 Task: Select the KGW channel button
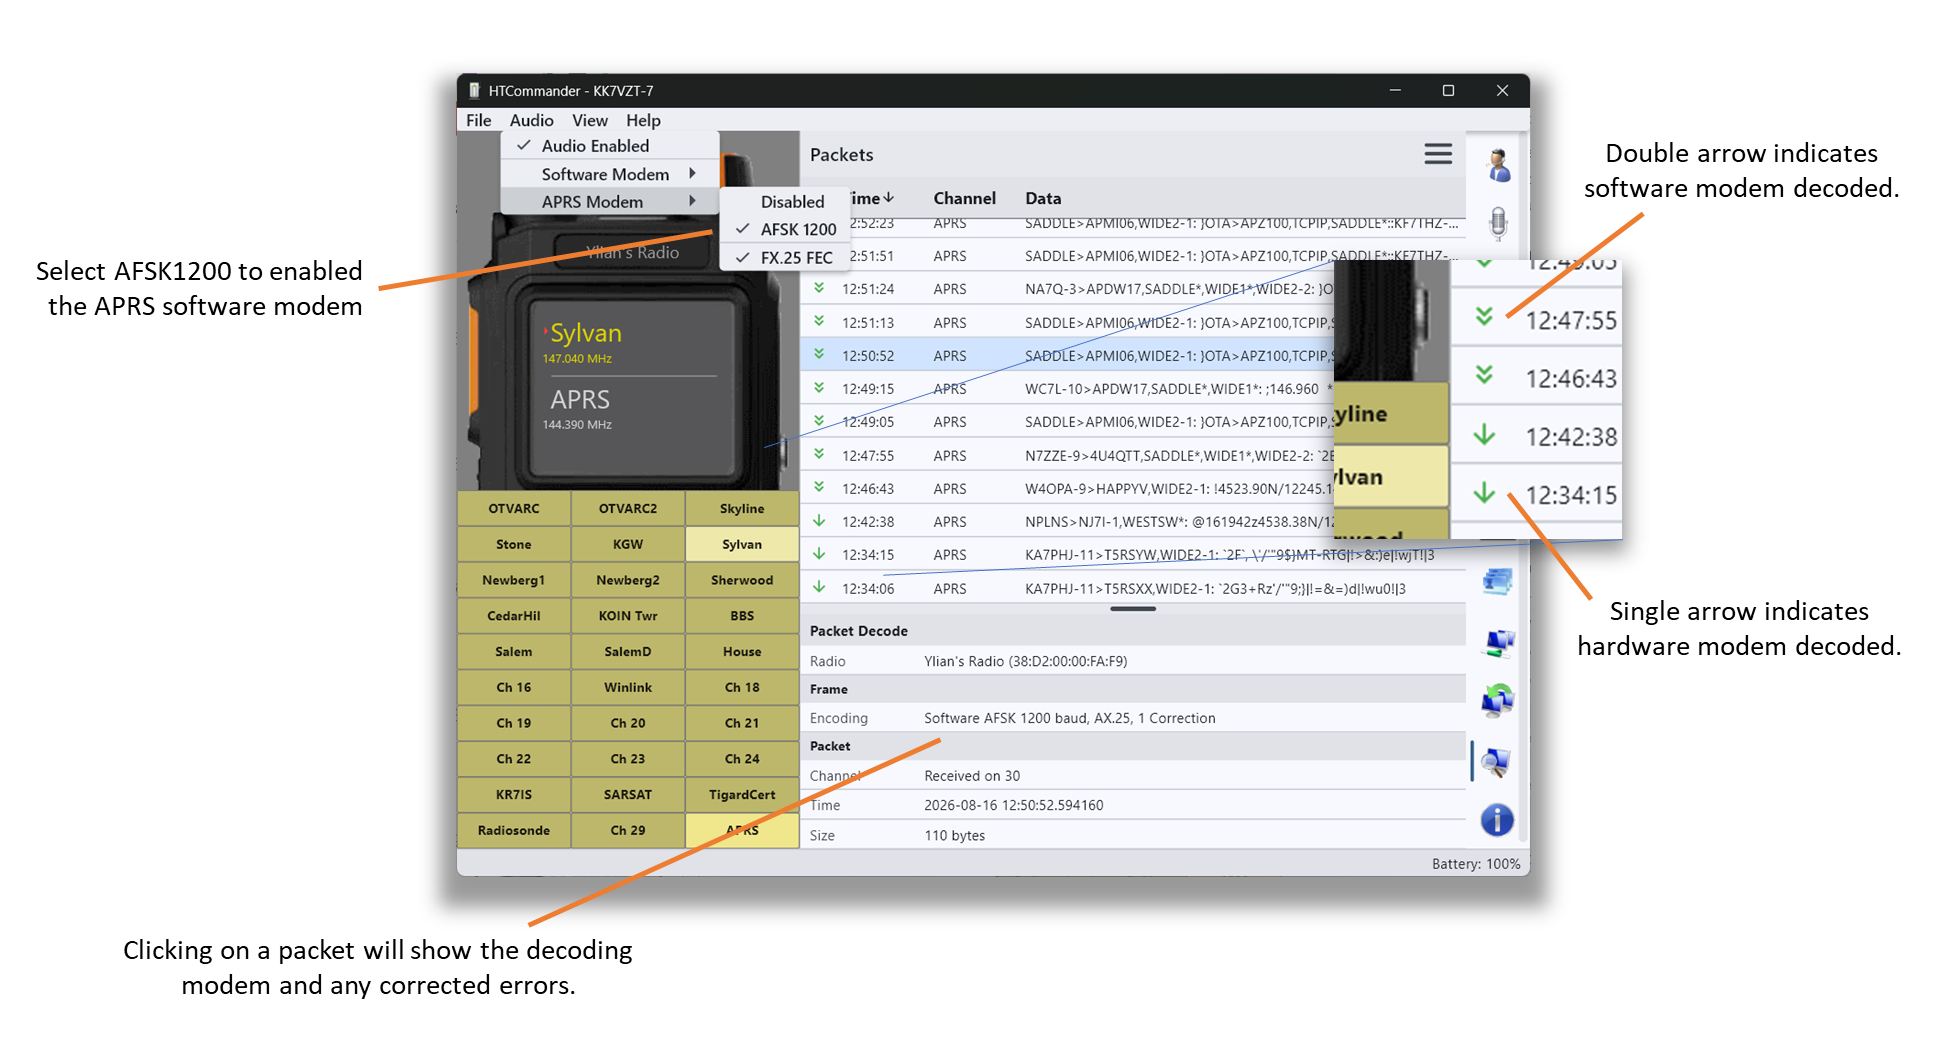pyautogui.click(x=628, y=544)
